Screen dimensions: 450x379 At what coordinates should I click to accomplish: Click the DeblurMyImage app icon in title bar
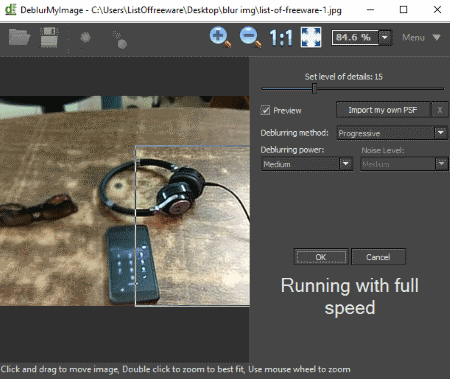[x=11, y=9]
